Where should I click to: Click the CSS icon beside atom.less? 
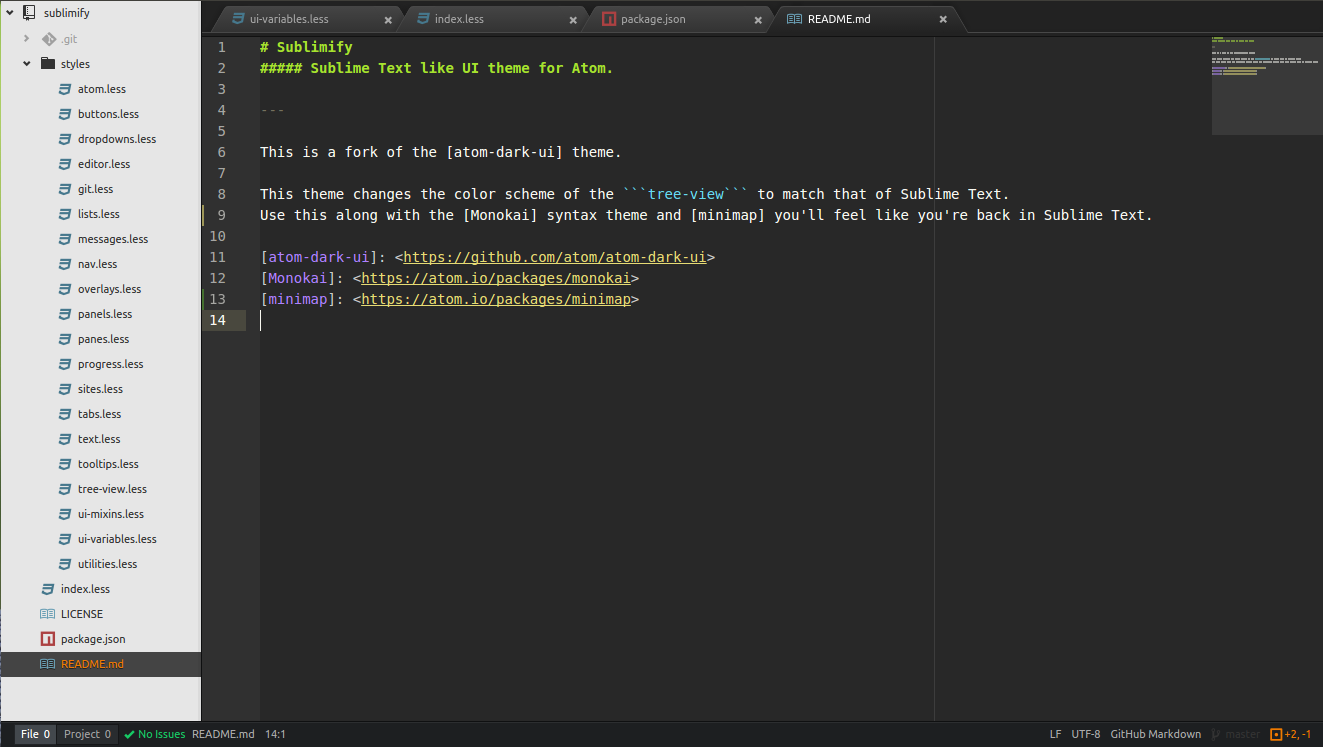(x=64, y=89)
